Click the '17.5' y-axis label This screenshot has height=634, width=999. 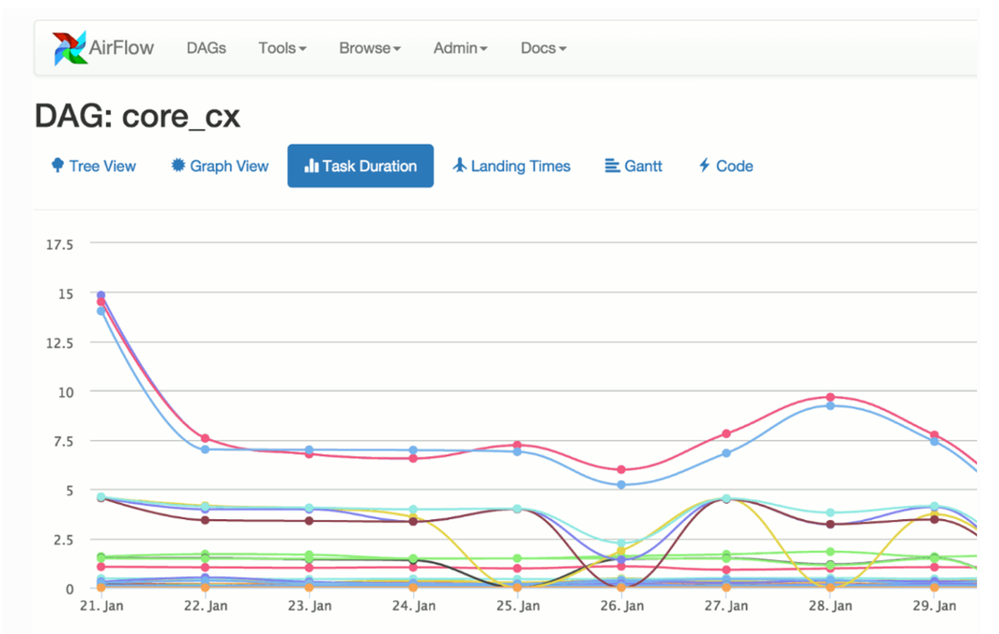tap(59, 245)
